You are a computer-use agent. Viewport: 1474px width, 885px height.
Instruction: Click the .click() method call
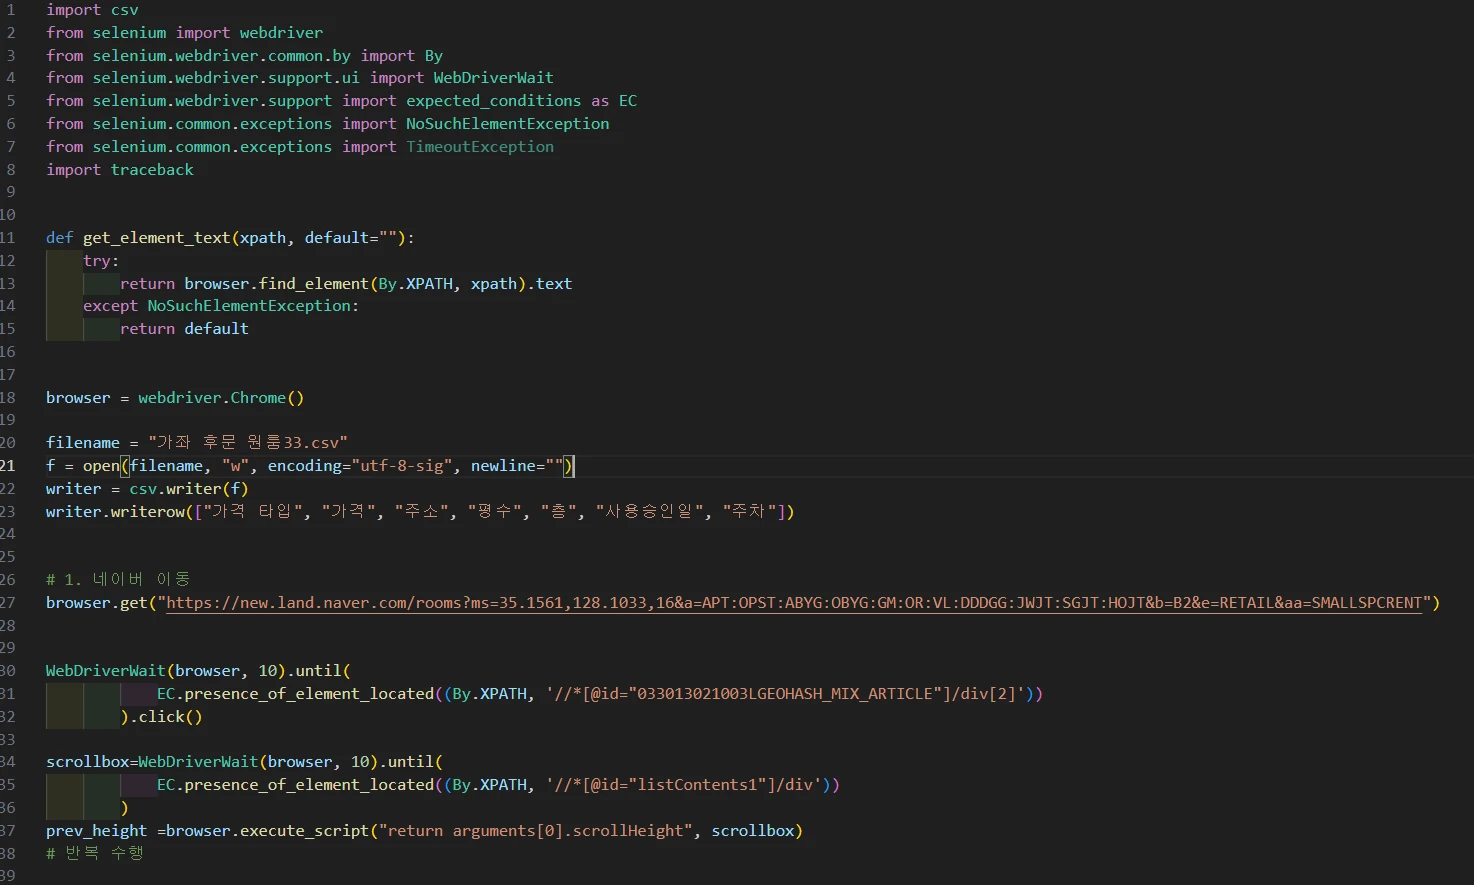click(x=166, y=717)
